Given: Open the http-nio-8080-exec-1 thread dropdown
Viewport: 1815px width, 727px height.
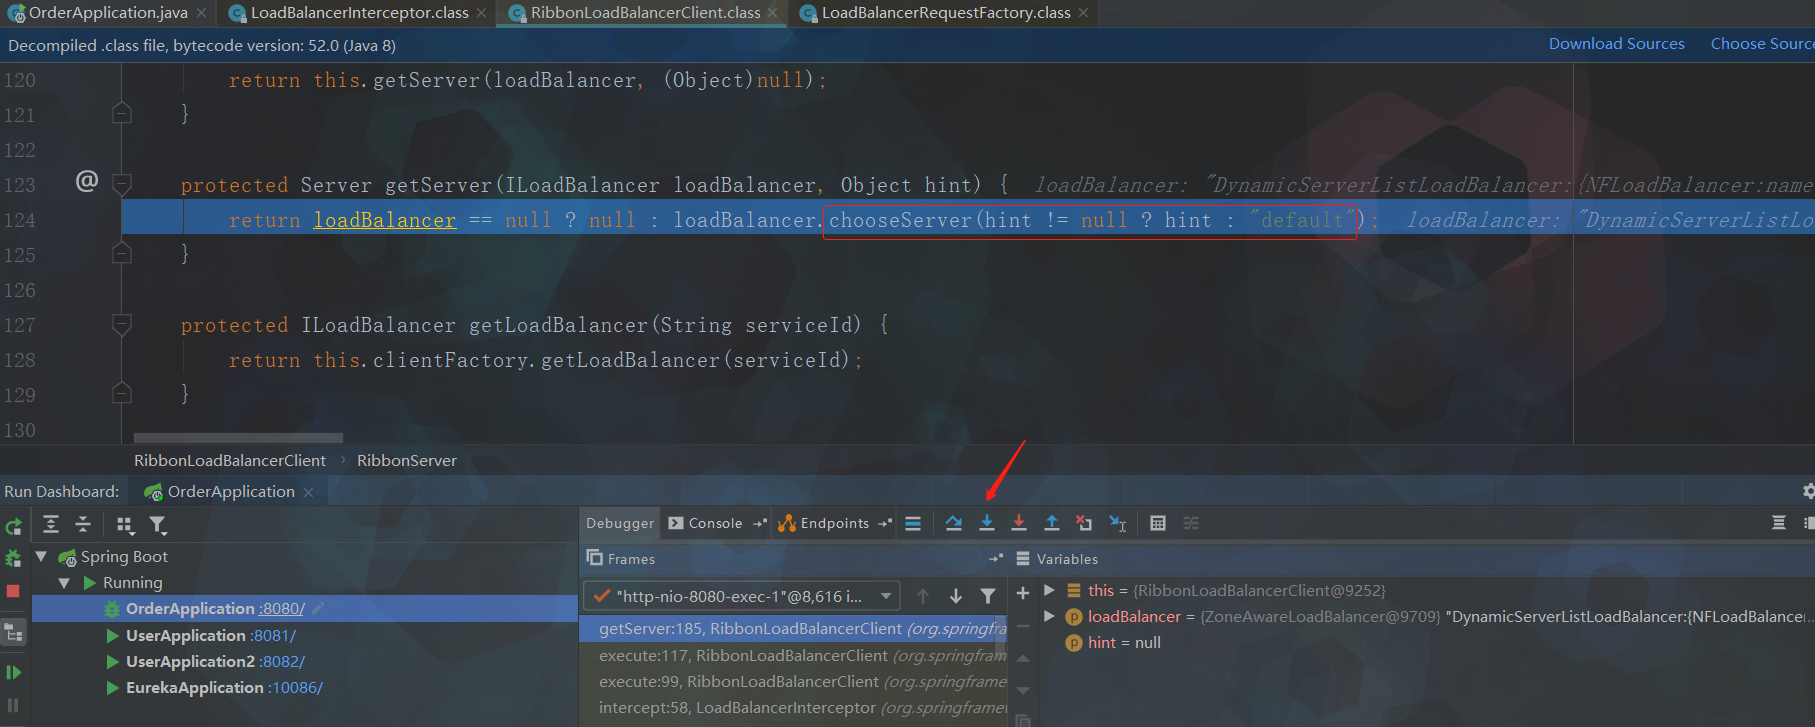Looking at the screenshot, I should tap(741, 596).
